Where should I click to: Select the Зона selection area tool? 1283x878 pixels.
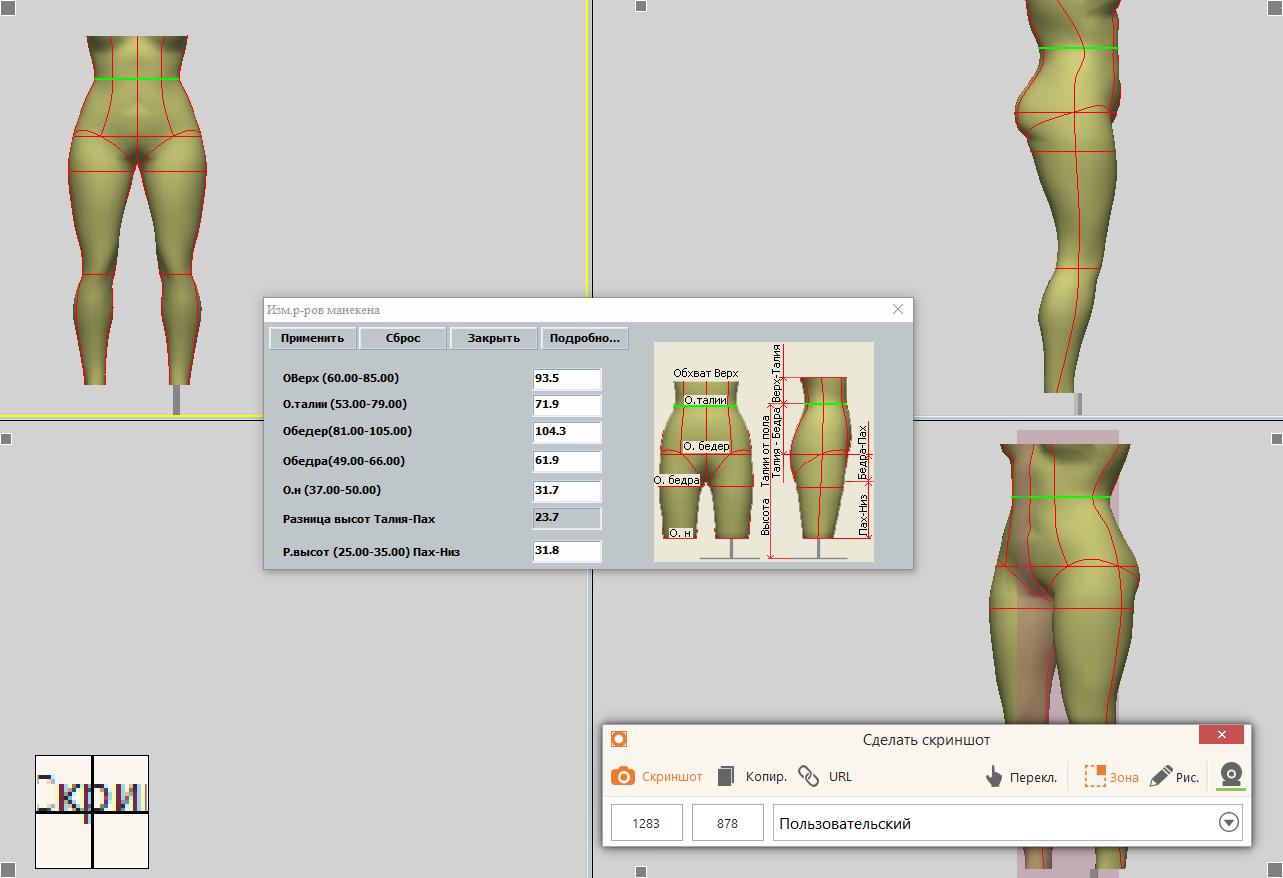pos(1096,776)
